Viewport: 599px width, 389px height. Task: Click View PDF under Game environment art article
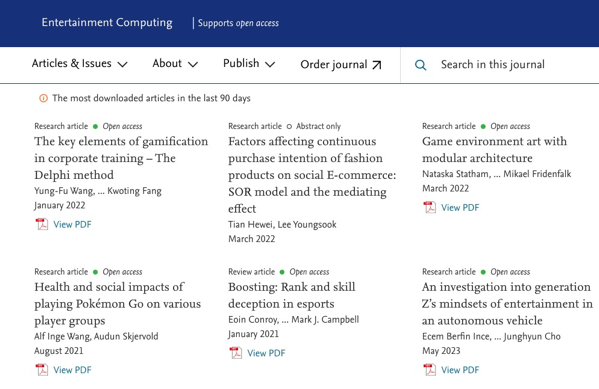[460, 207]
